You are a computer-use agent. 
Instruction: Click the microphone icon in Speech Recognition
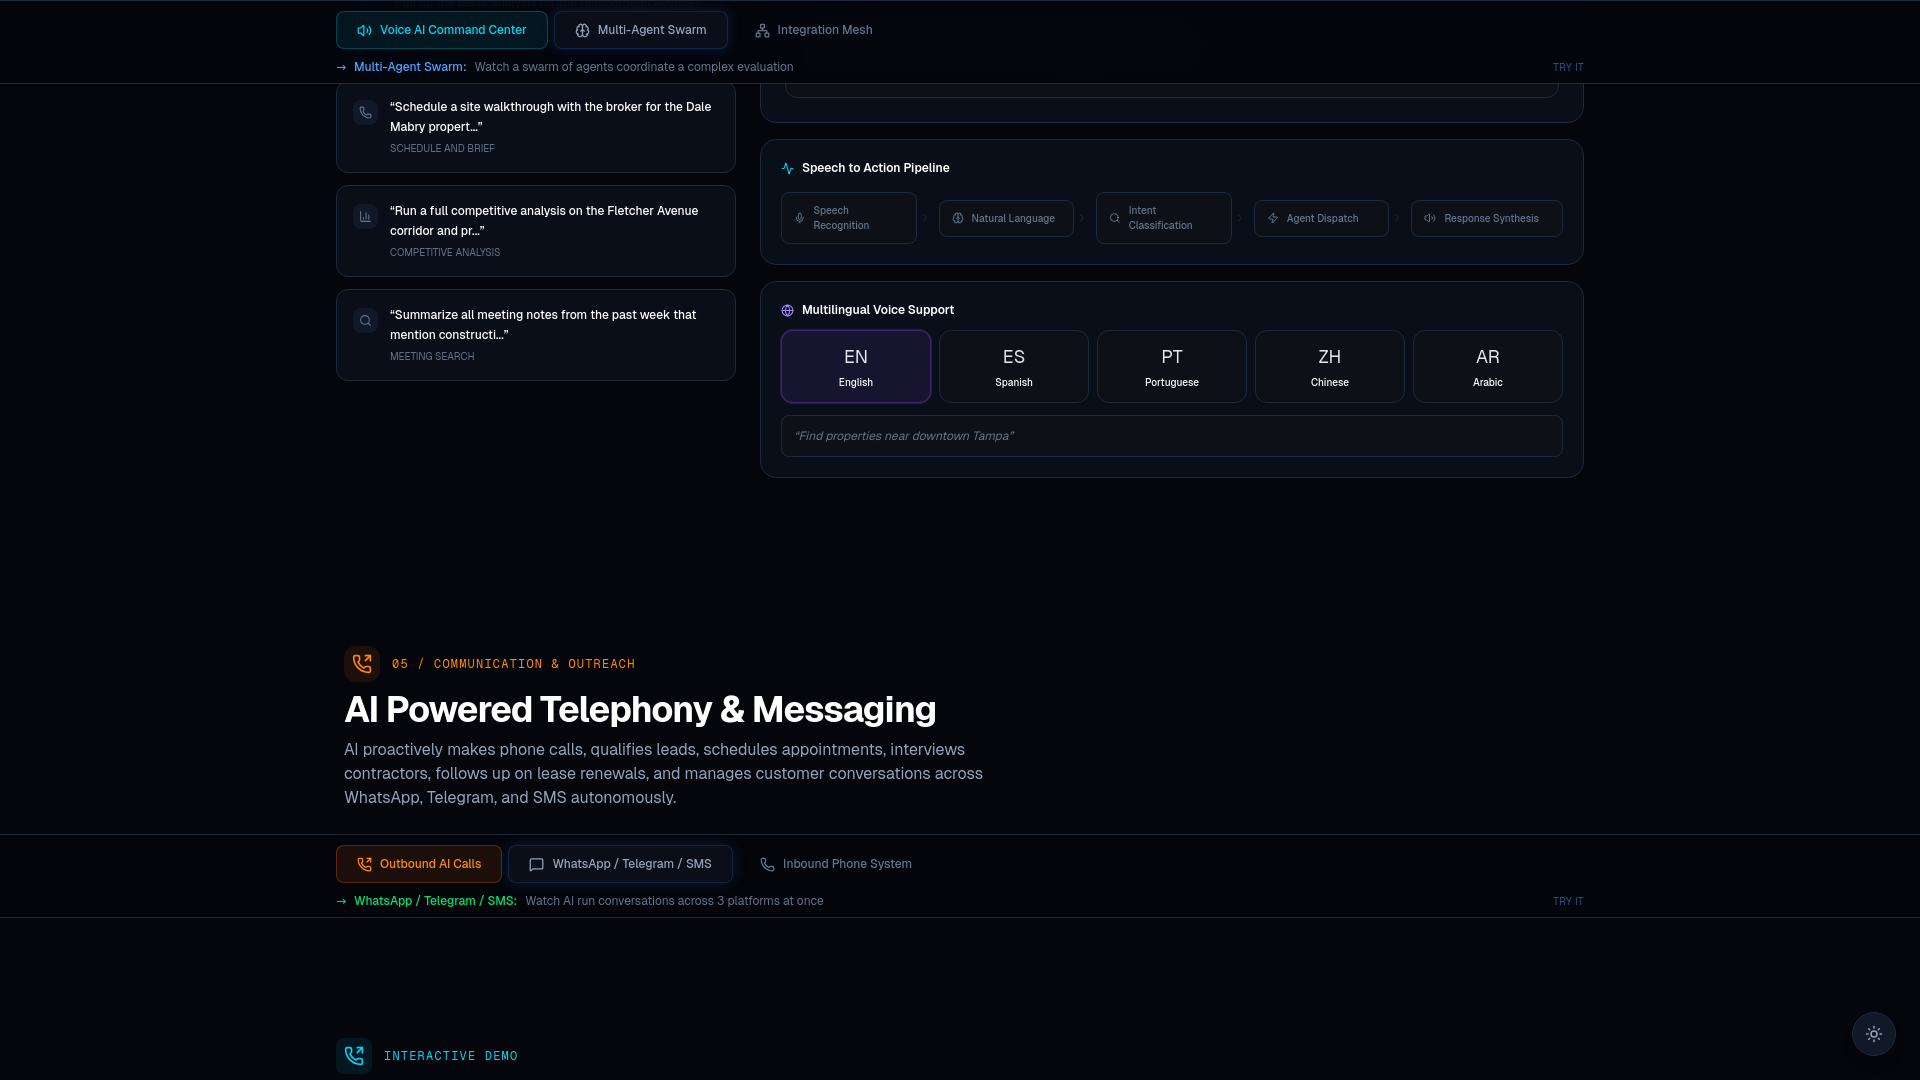click(x=799, y=218)
